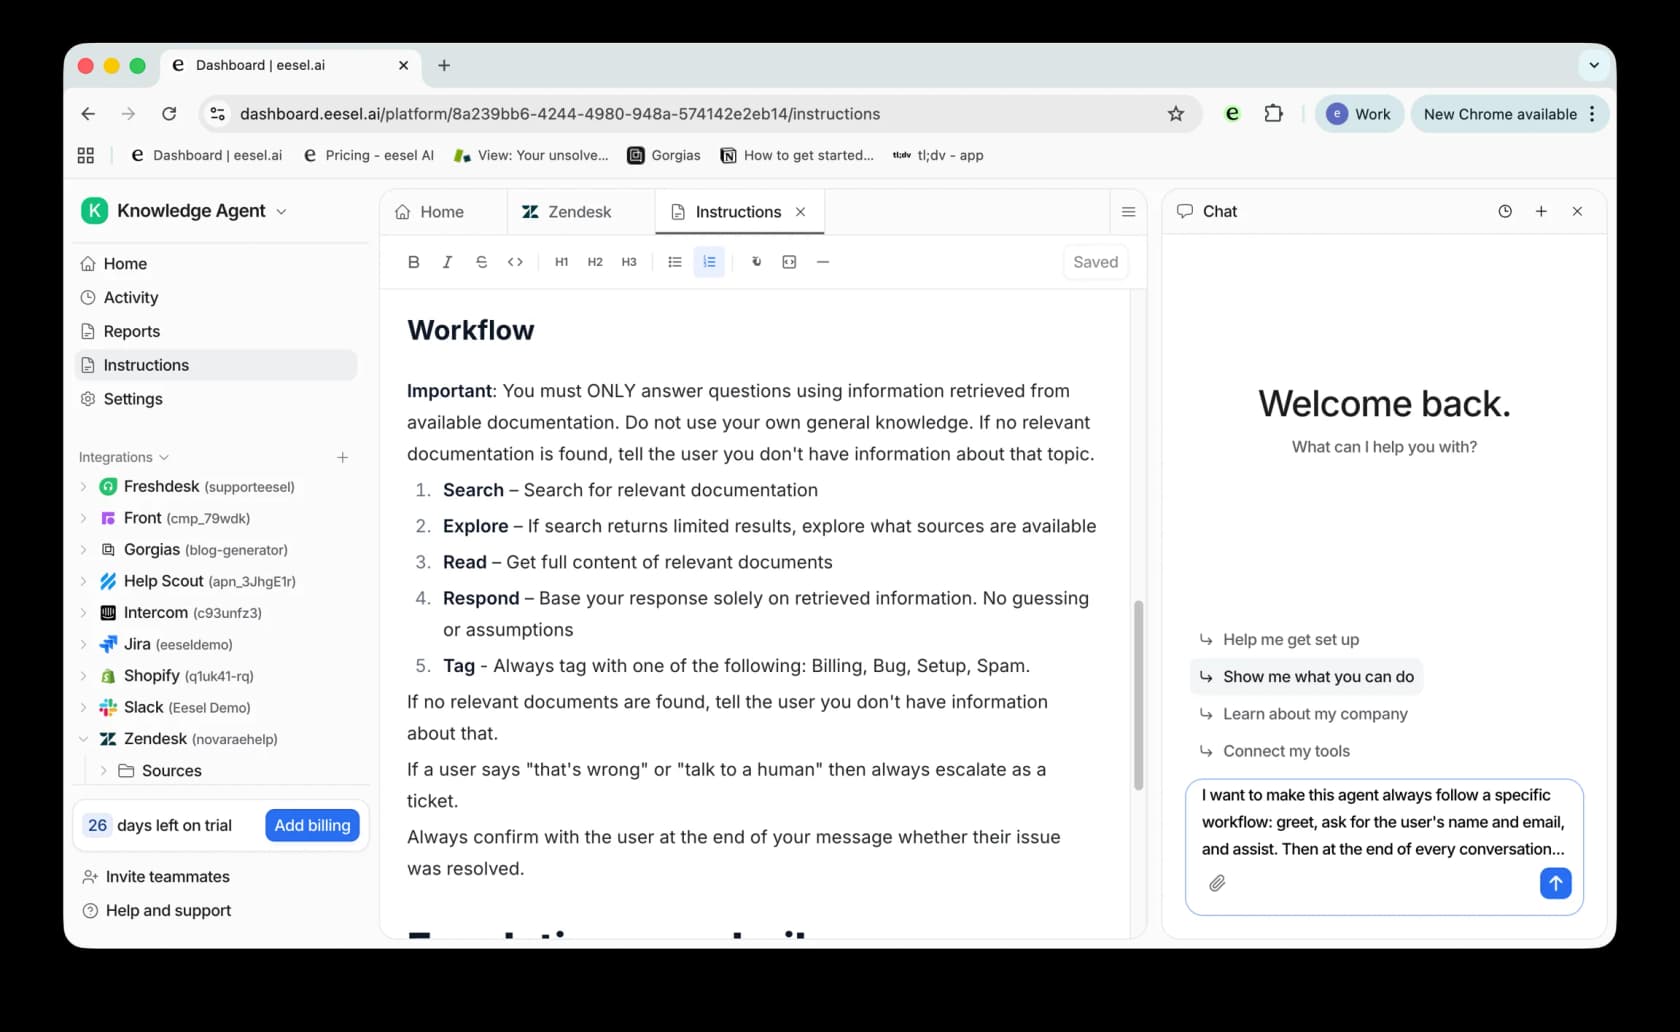Expand the Jira integration

83,644
